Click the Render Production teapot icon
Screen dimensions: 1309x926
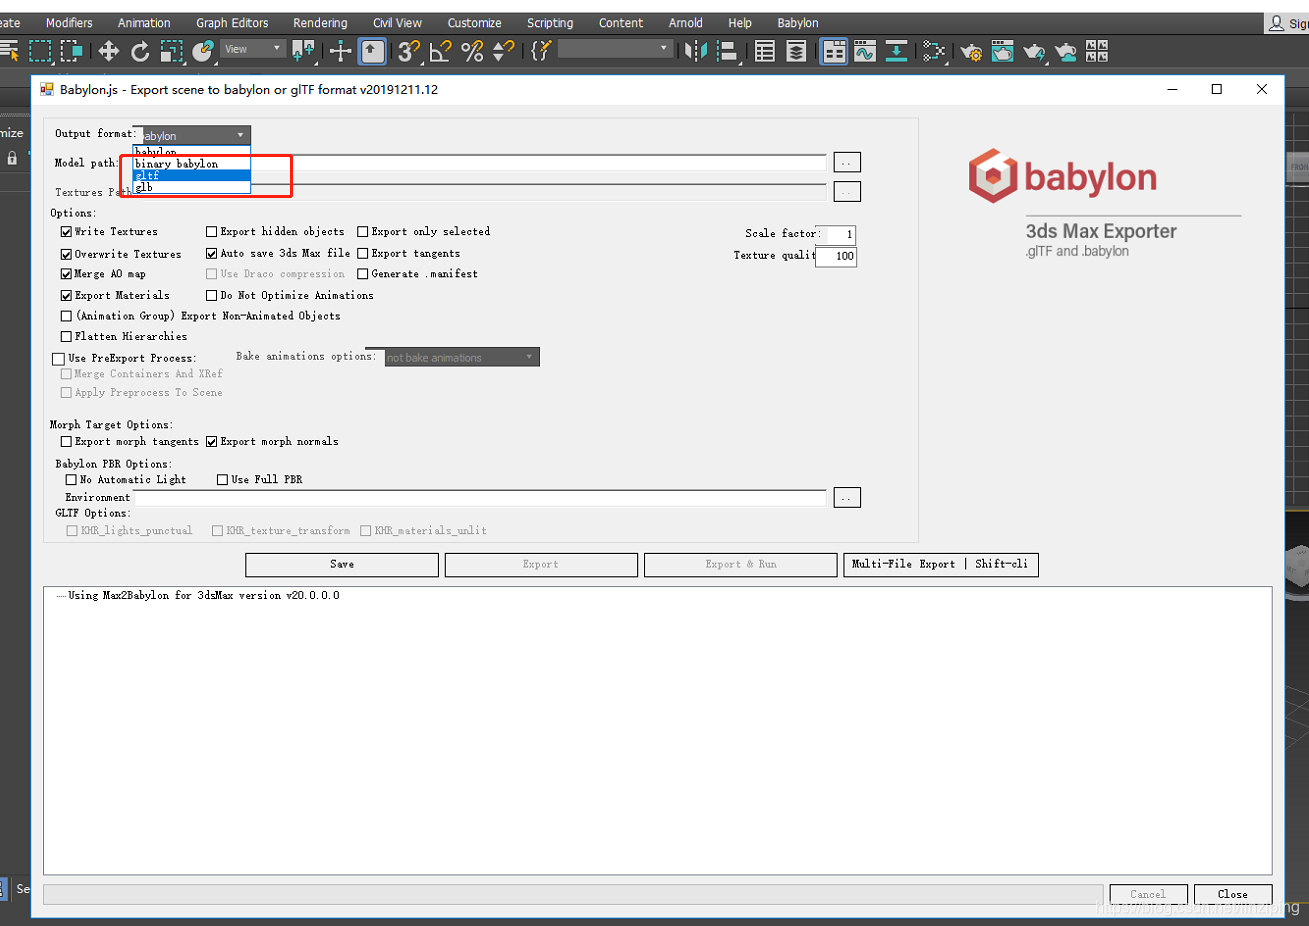1034,51
